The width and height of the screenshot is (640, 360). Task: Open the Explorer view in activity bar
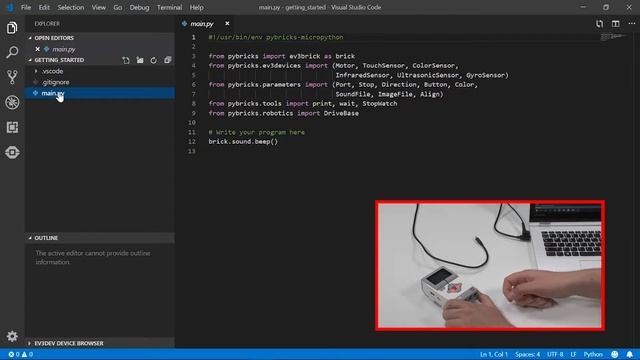(x=12, y=28)
